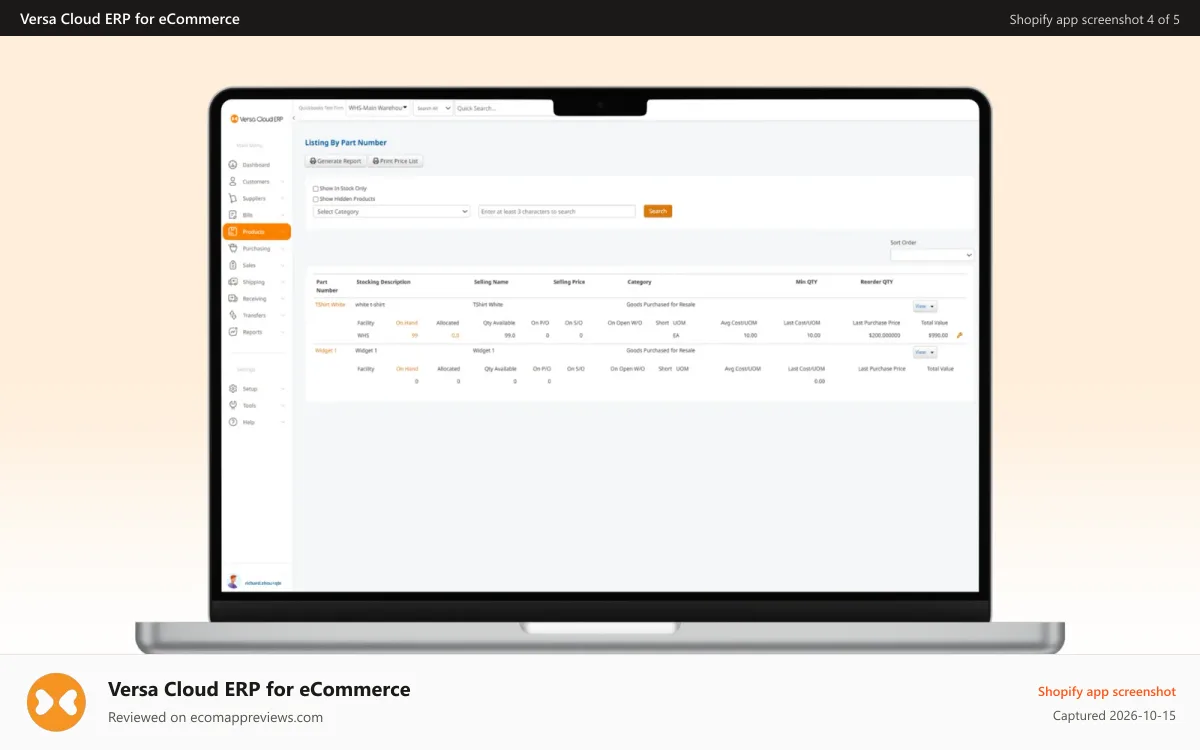Expand the Customers menu chevron
The height and width of the screenshot is (750, 1200).
[x=283, y=182]
